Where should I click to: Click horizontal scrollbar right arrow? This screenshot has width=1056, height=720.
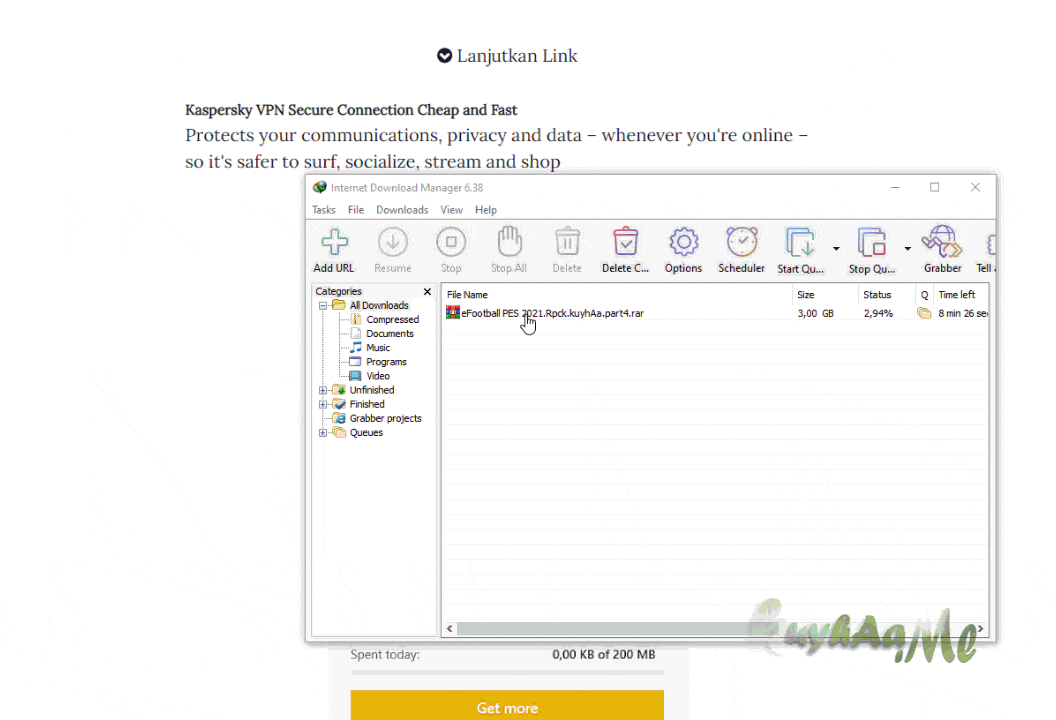click(981, 628)
